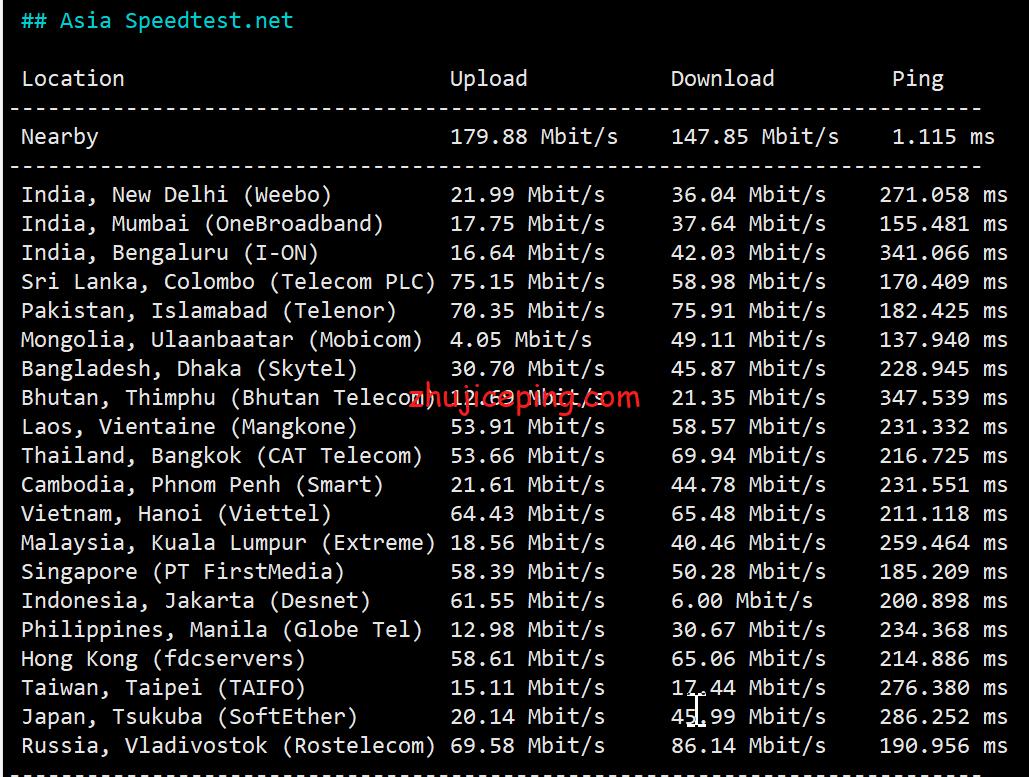Select 'Pakistan, Islamabad (Telenor)' row

(514, 310)
